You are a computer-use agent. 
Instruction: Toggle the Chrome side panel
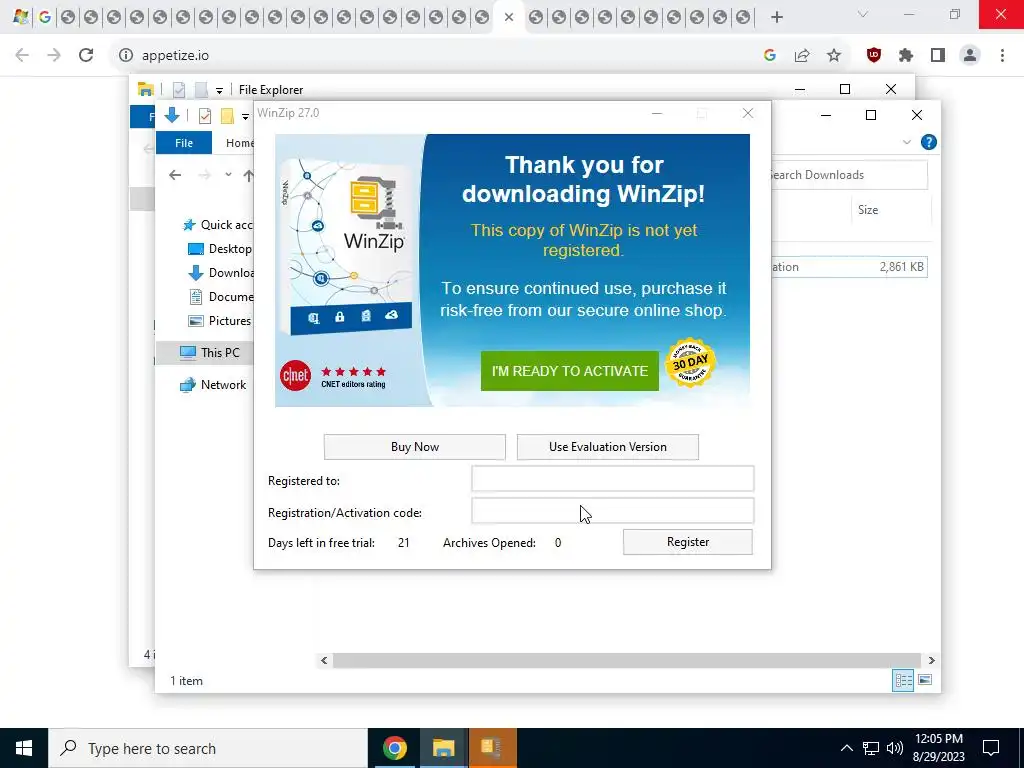[938, 56]
